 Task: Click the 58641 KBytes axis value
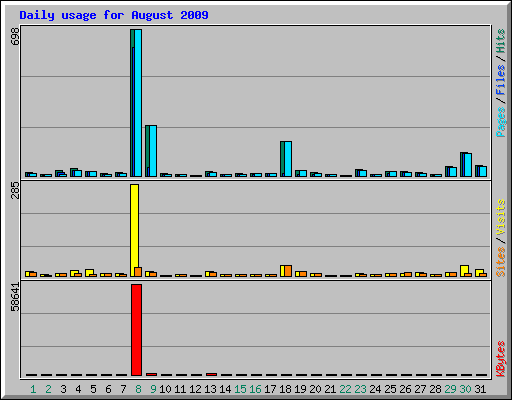(x=15, y=297)
